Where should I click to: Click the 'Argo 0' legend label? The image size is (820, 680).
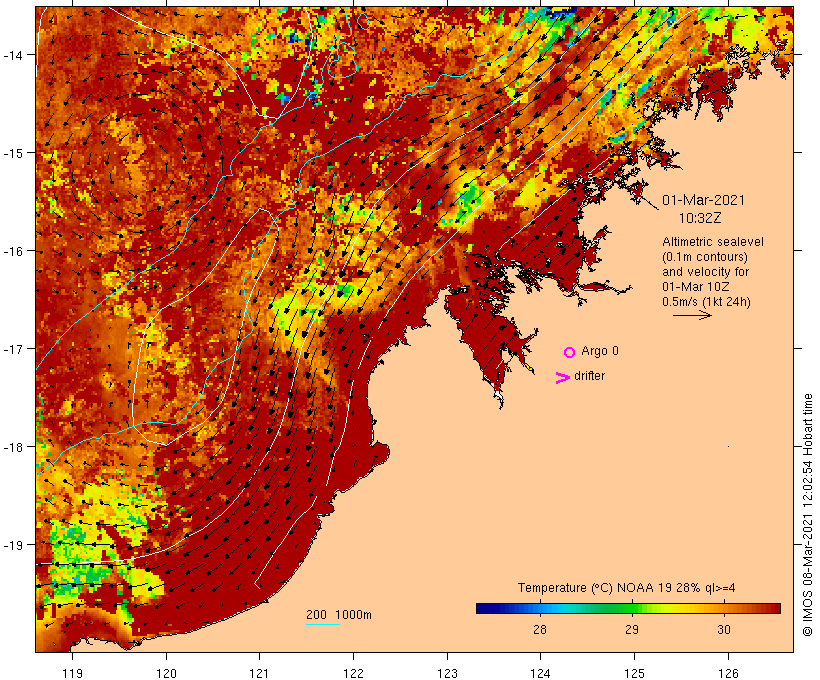[x=600, y=351]
